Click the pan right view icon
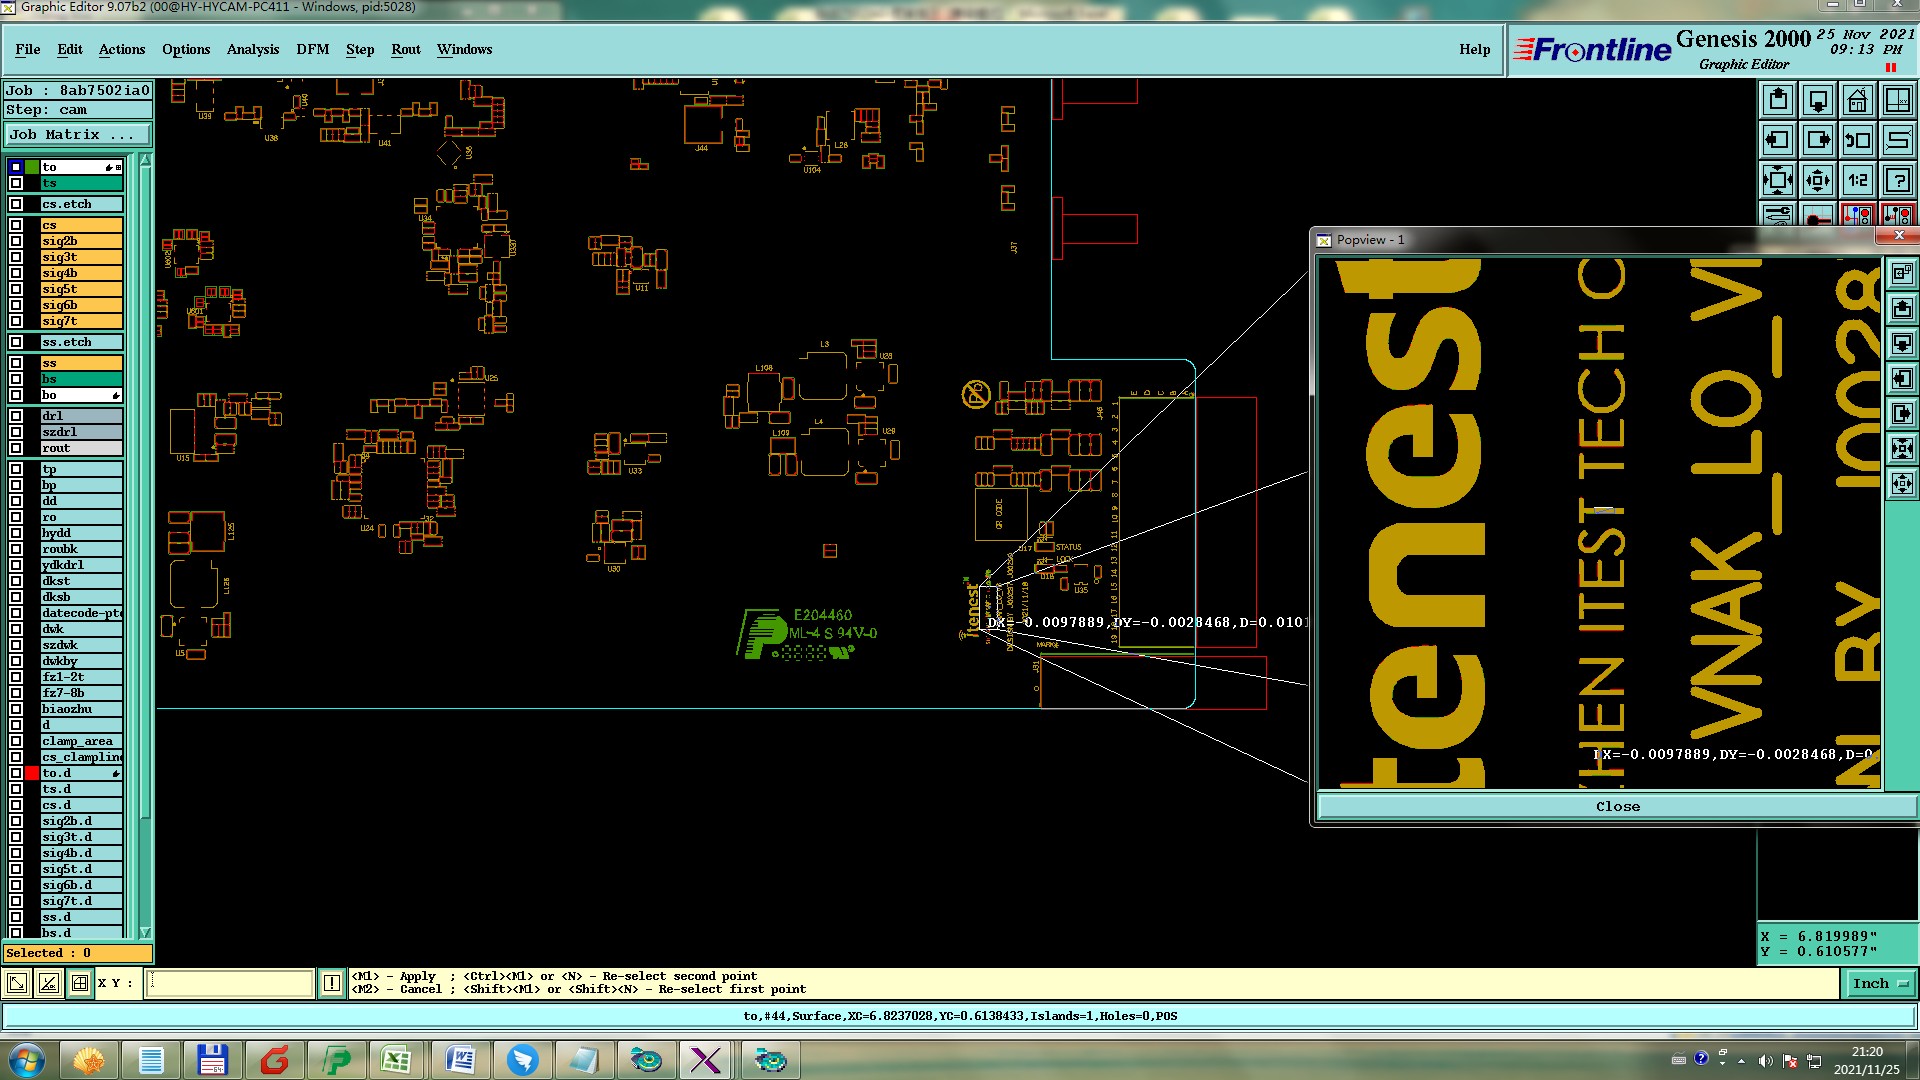 click(x=1818, y=140)
